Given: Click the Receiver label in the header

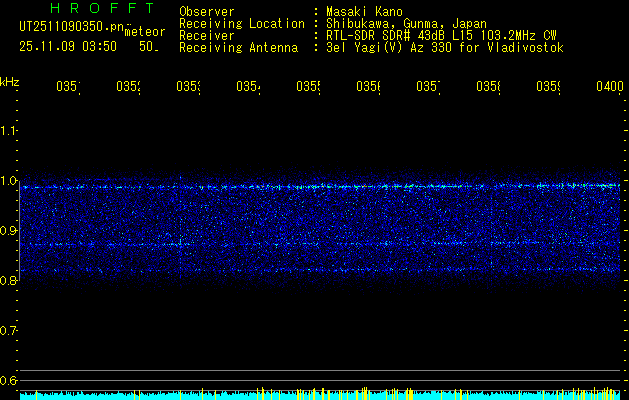Looking at the screenshot, I should click(x=207, y=36).
